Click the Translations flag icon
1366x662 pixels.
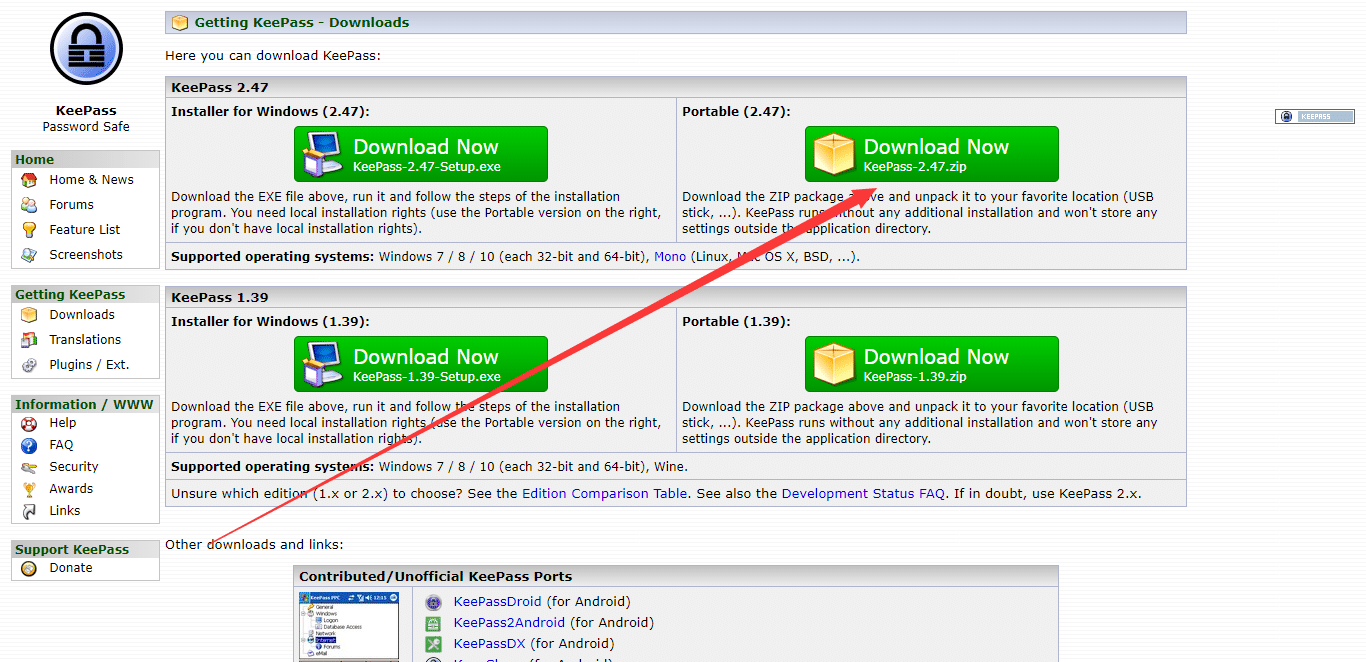click(x=31, y=339)
